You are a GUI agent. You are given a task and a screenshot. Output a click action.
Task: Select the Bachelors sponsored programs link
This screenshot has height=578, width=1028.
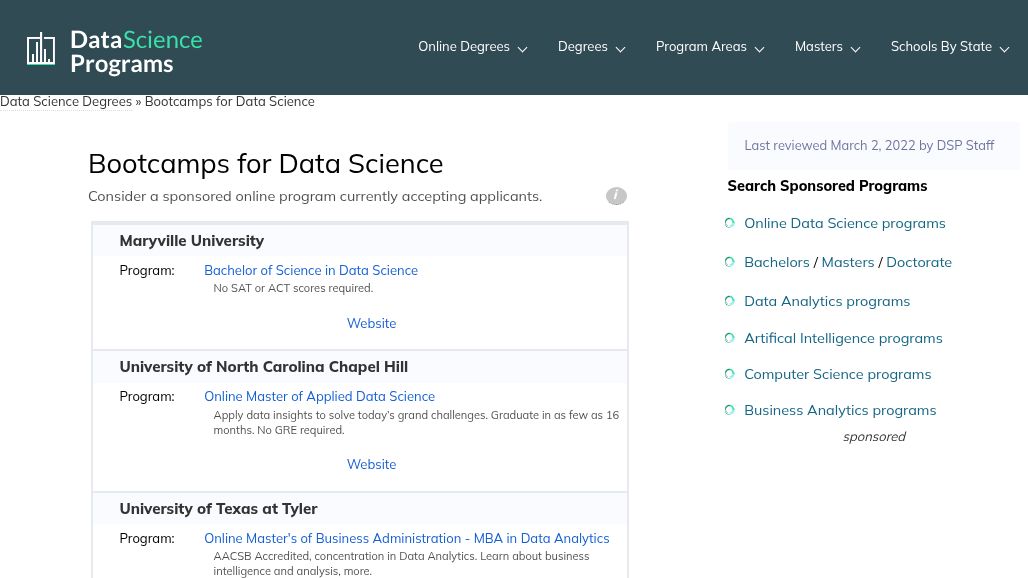pyautogui.click(x=776, y=262)
